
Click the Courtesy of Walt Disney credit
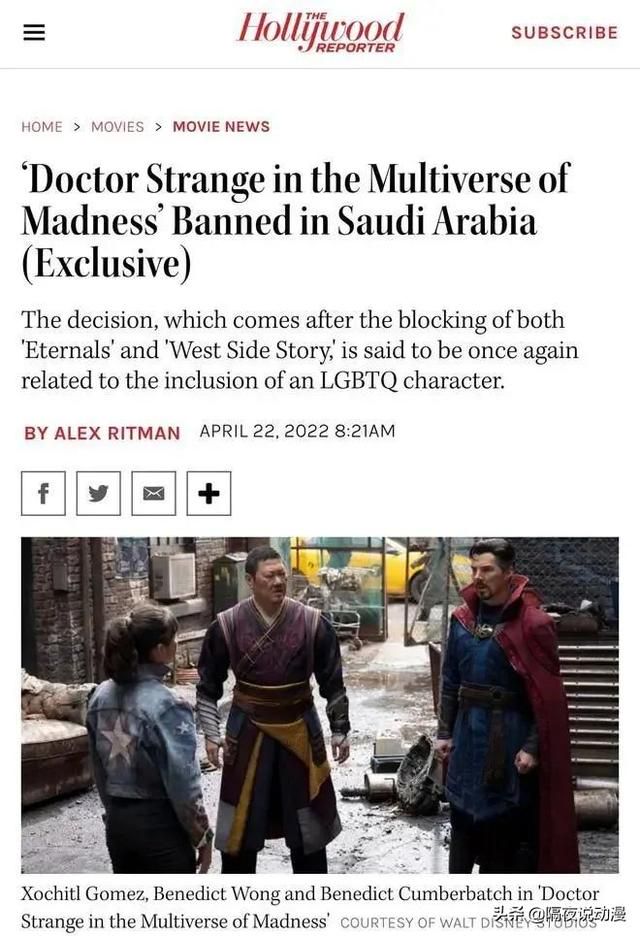pyautogui.click(x=469, y=923)
